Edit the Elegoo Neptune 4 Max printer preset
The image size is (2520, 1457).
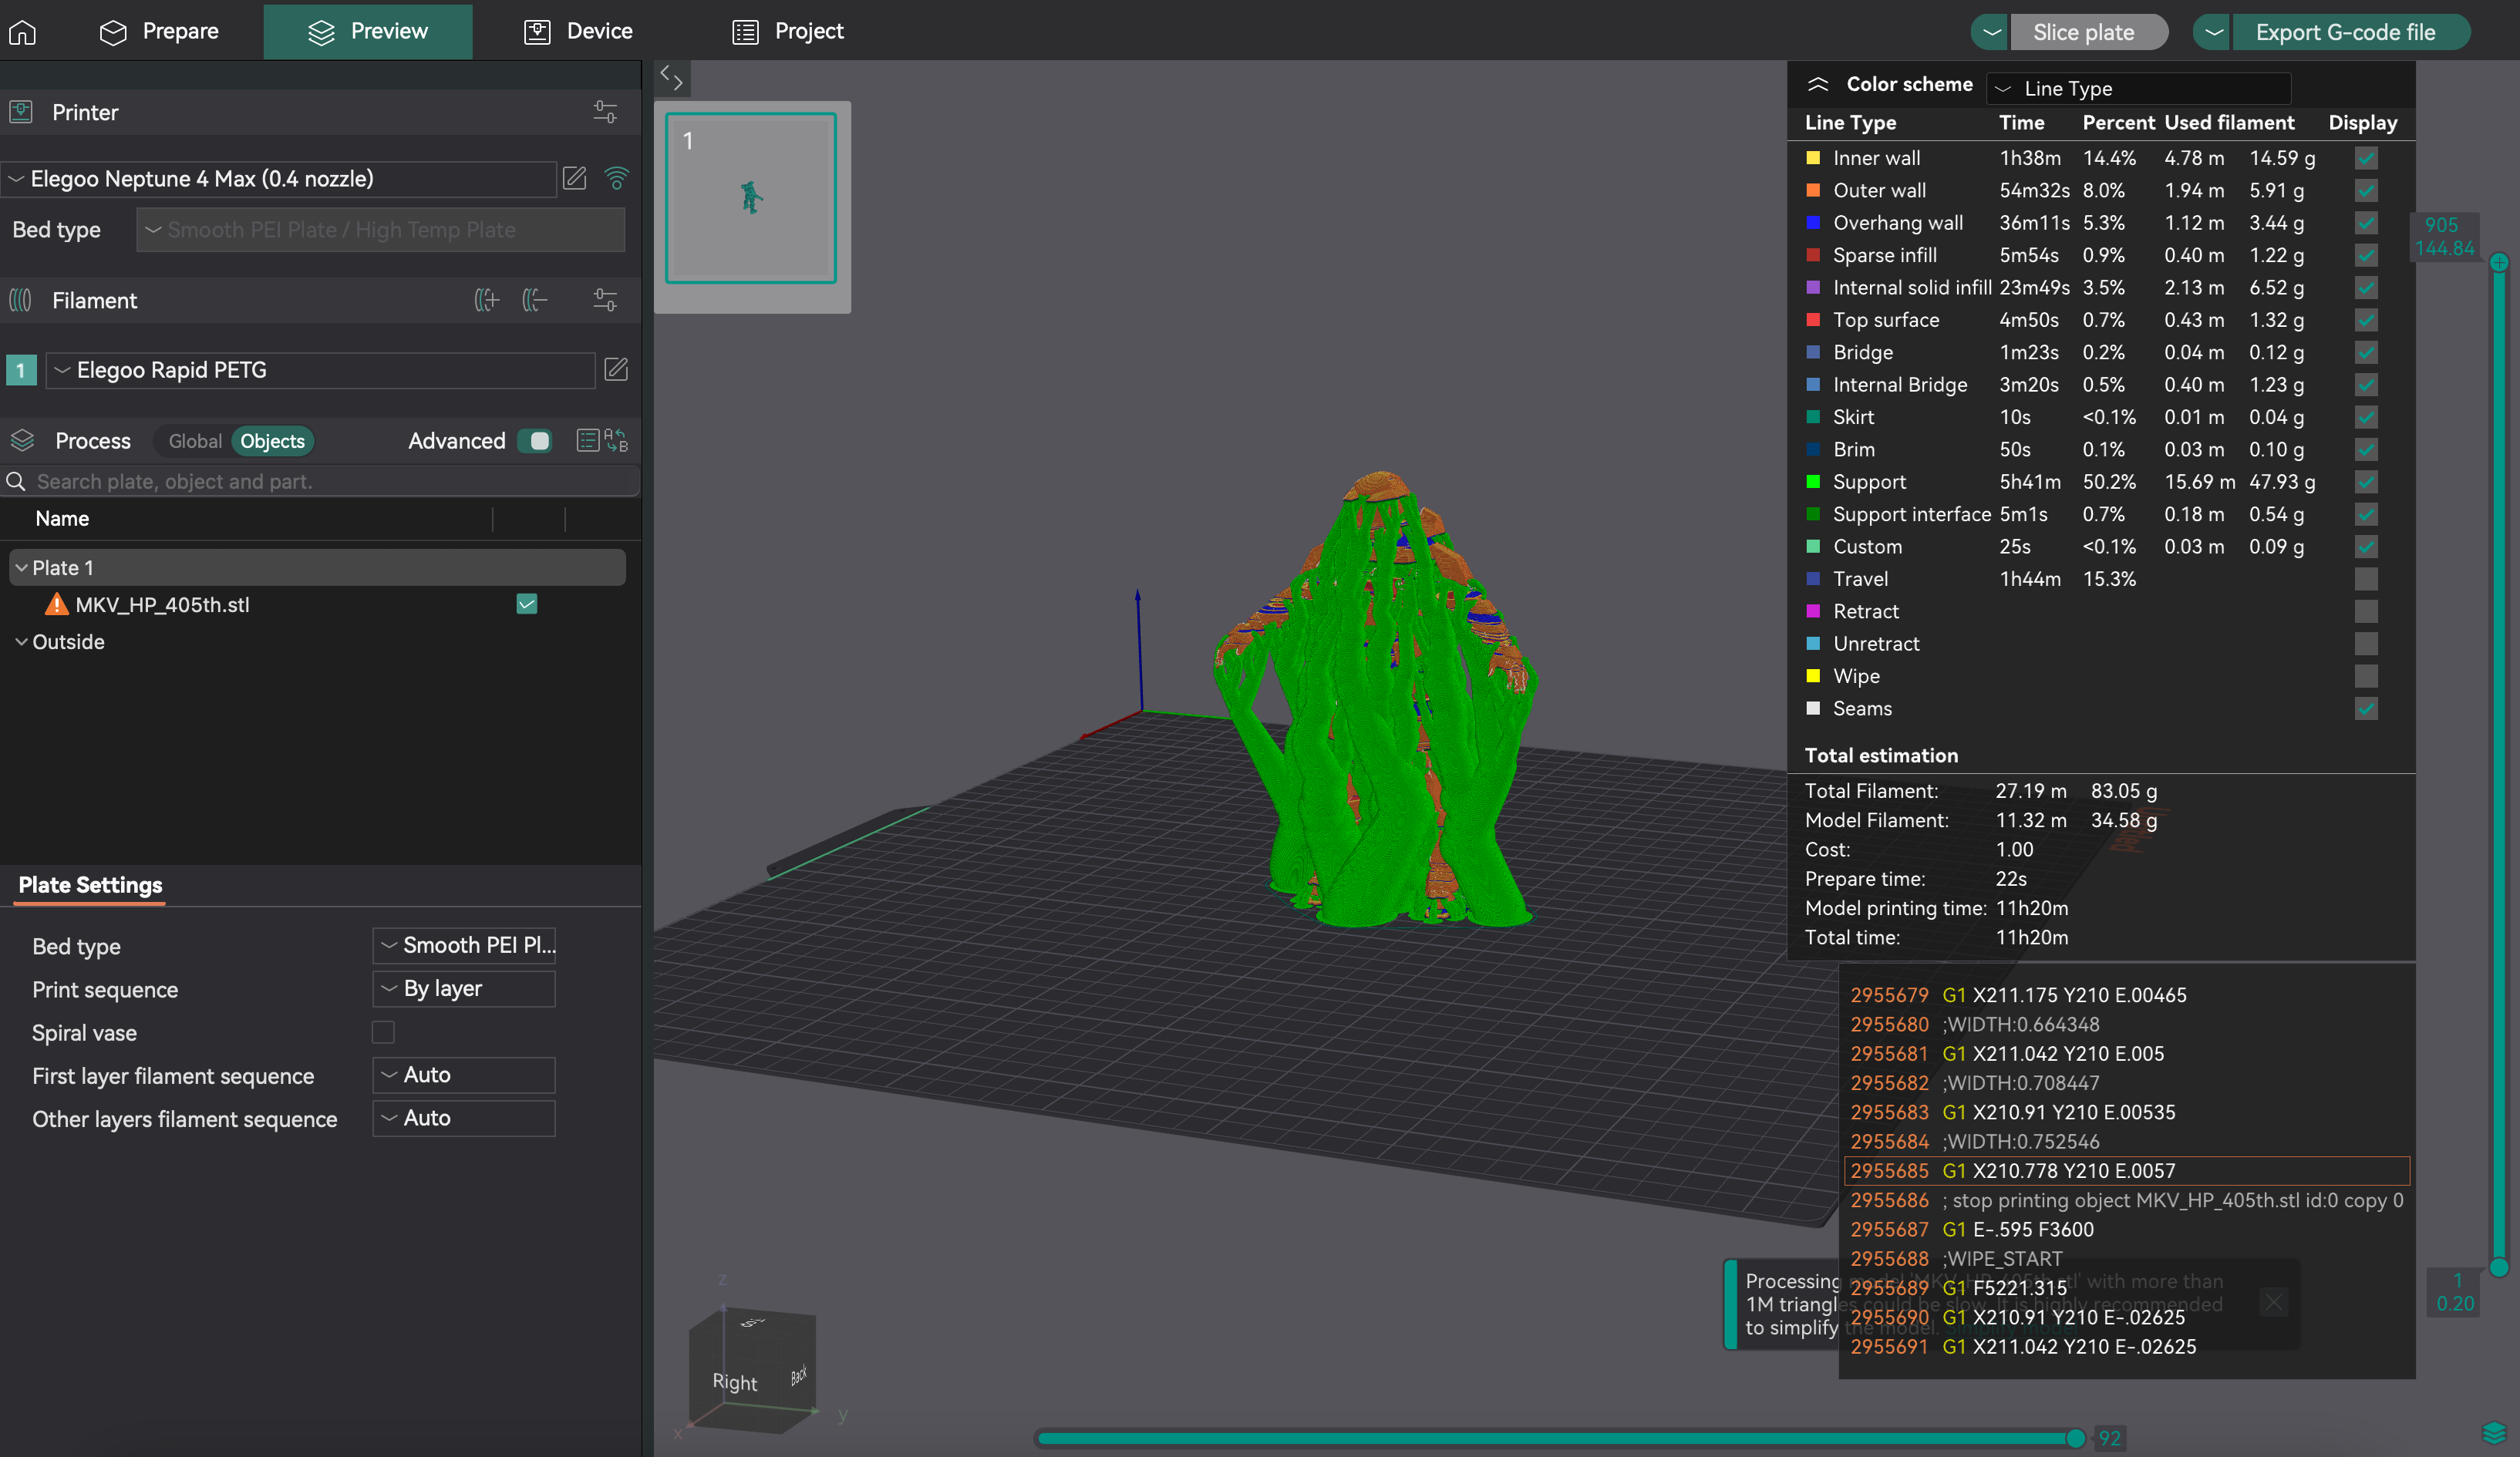tap(575, 178)
